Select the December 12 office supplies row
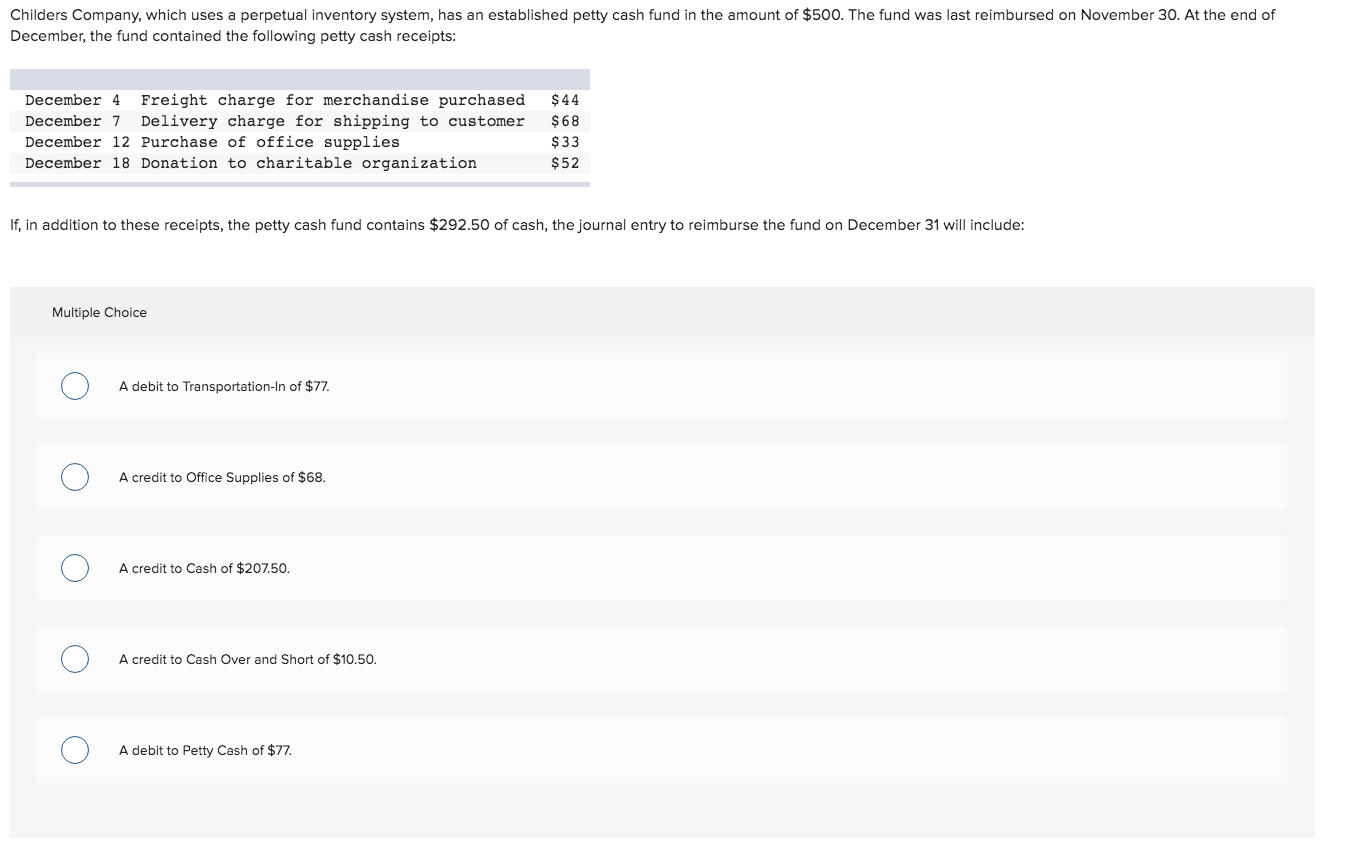Screen dimensions: 1371x851 [300, 141]
